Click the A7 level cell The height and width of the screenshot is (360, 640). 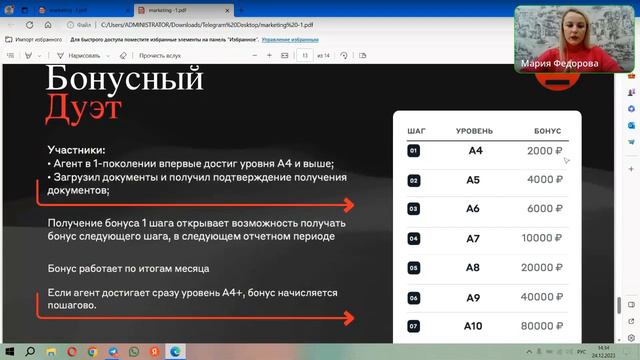tap(473, 238)
